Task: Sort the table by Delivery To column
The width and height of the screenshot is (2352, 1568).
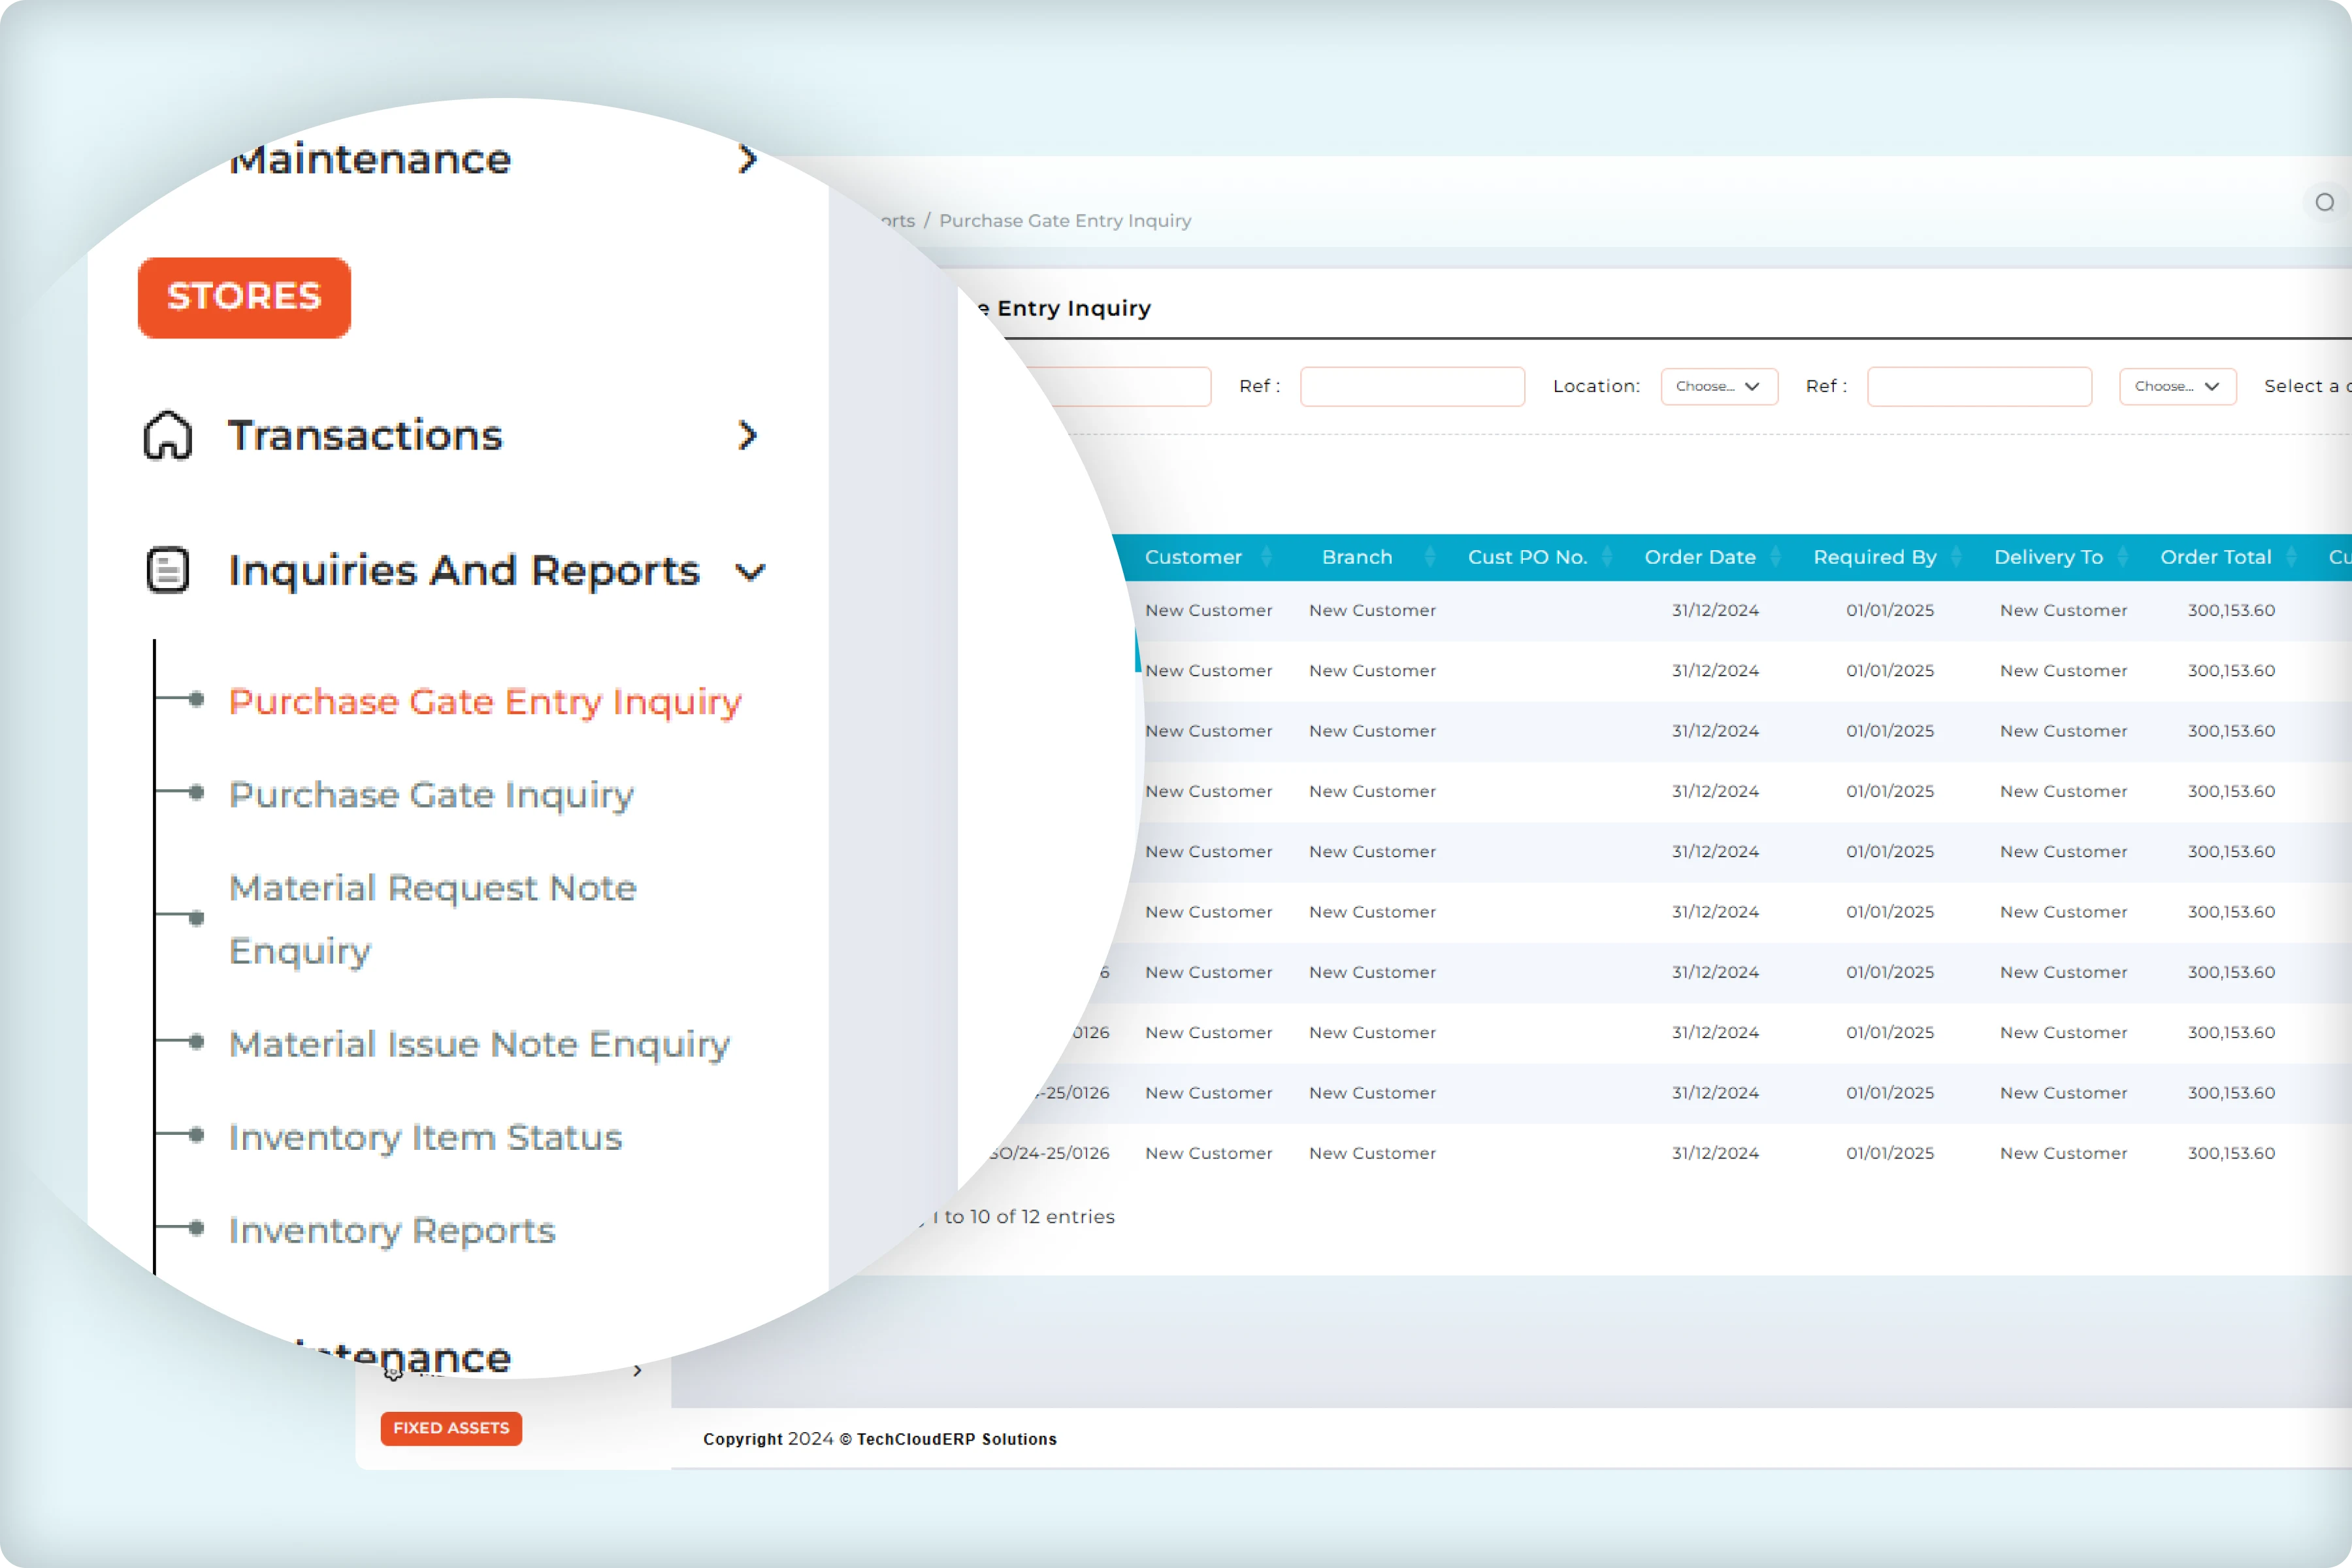Action: pyautogui.click(x=2047, y=557)
